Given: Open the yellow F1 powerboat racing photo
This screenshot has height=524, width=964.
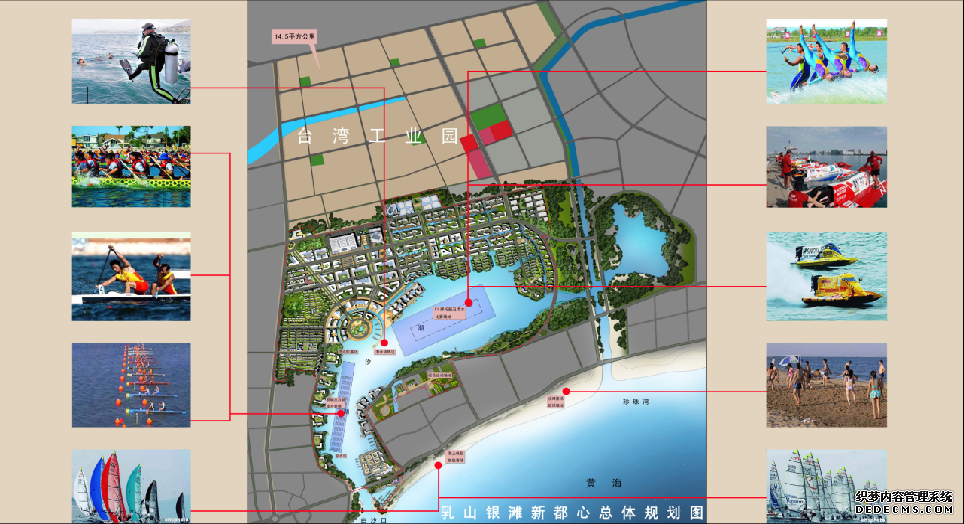Looking at the screenshot, I should [x=826, y=276].
